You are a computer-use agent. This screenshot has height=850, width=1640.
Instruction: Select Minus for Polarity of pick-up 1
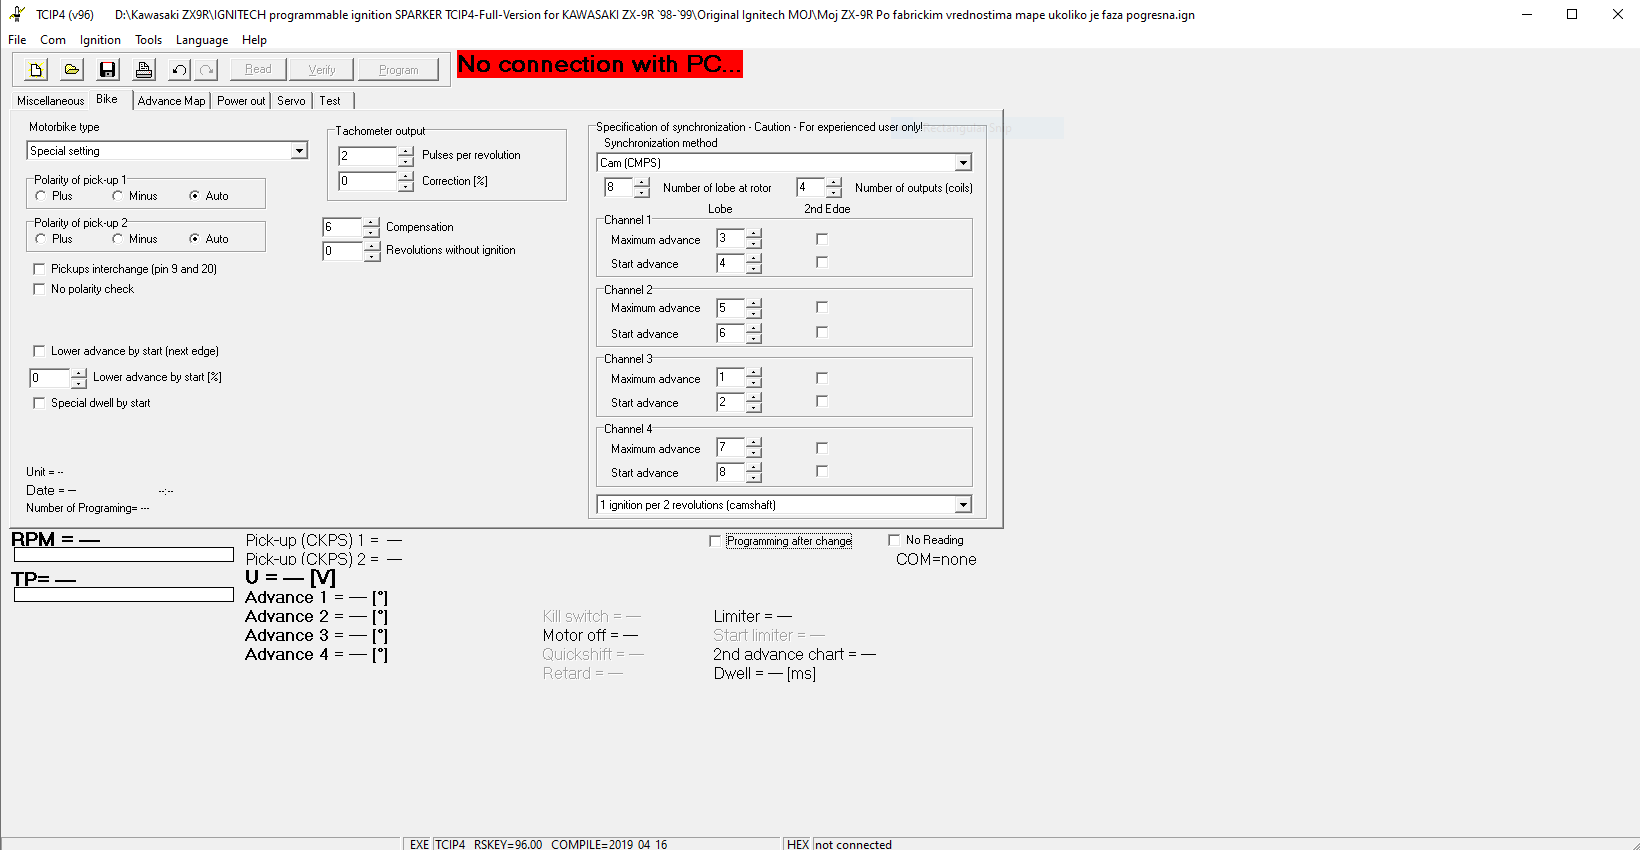point(117,196)
